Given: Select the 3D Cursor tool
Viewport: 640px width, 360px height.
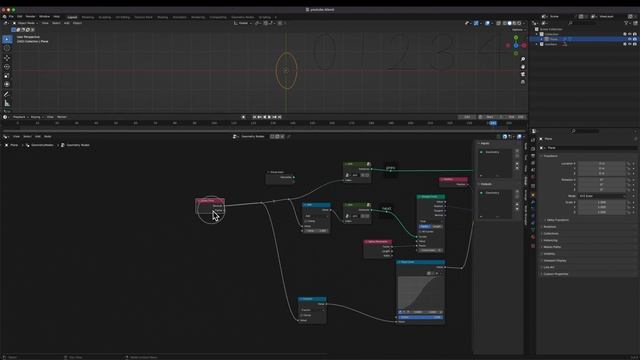Looking at the screenshot, I should pos(7,48).
